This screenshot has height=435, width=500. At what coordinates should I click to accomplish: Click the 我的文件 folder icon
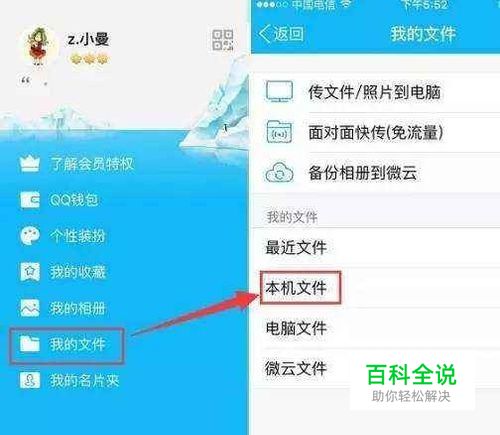click(30, 344)
